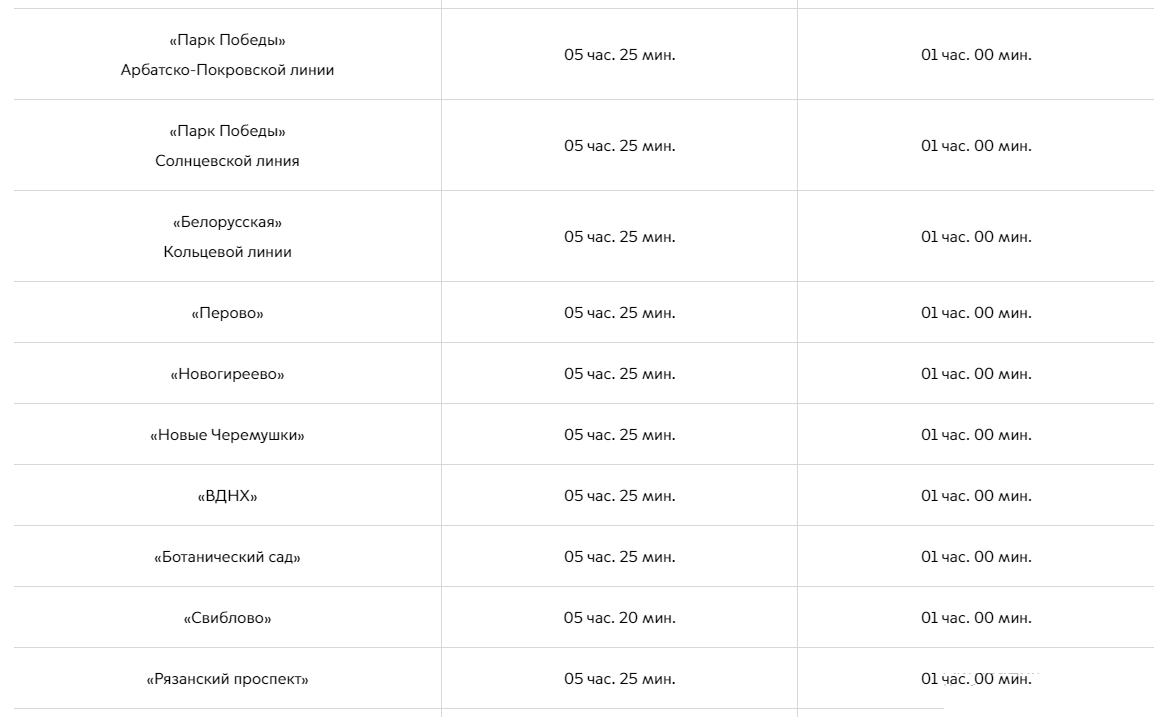Click the 05 час. 25 мин. time for «Рязанский проспект»
The image size is (1166, 717).
coord(619,679)
